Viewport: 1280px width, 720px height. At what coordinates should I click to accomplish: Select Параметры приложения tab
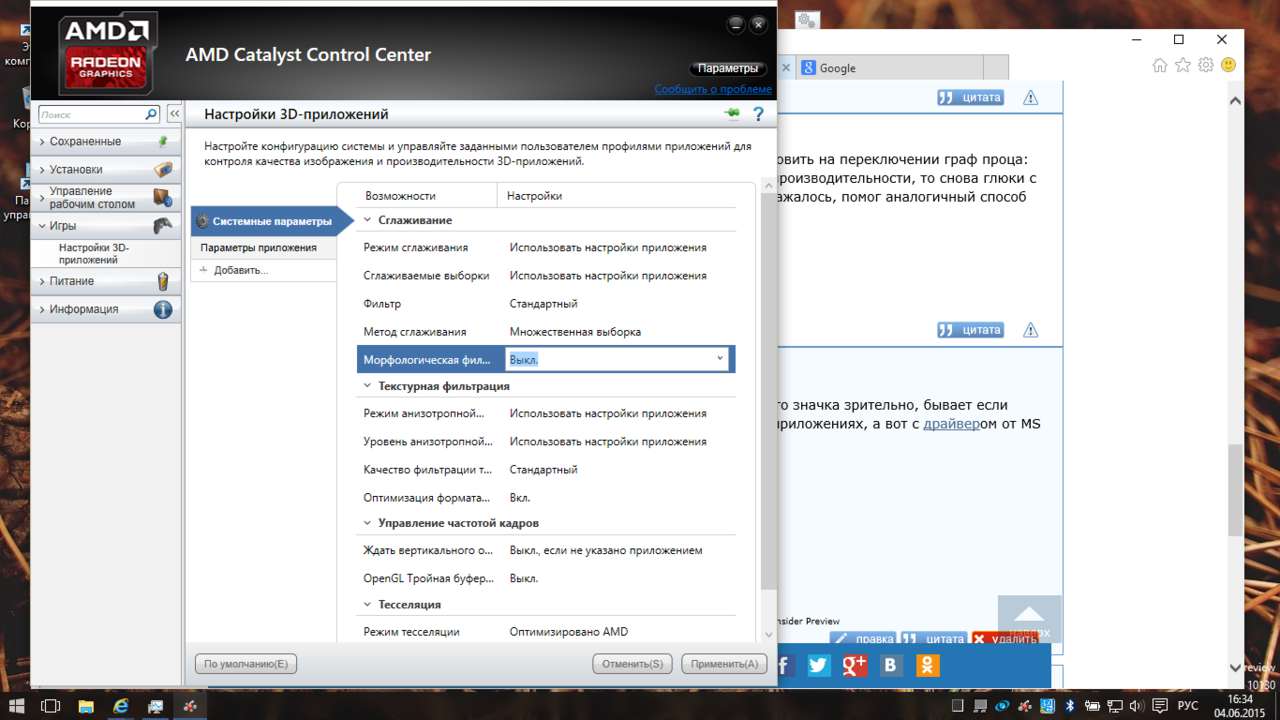point(259,247)
